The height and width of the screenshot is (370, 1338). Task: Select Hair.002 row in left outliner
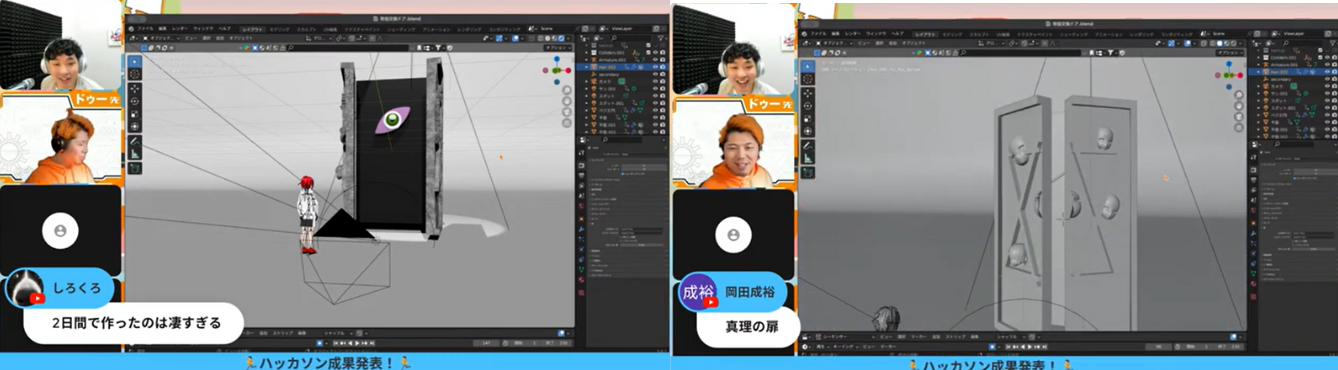click(x=621, y=67)
